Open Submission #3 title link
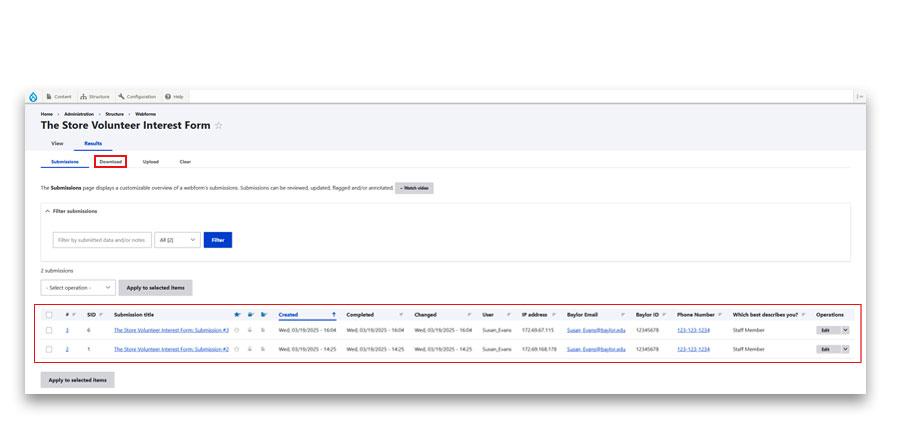This screenshot has height=437, width=900. 171,329
